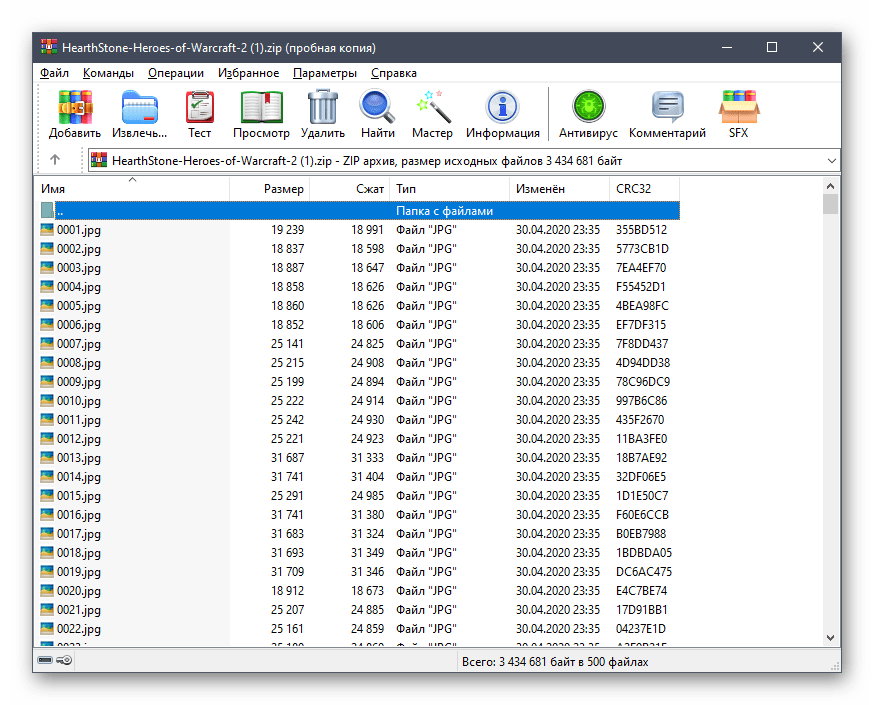Click the parent folder icon in the '..' row
Screen dimensions: 874x705
point(47,210)
